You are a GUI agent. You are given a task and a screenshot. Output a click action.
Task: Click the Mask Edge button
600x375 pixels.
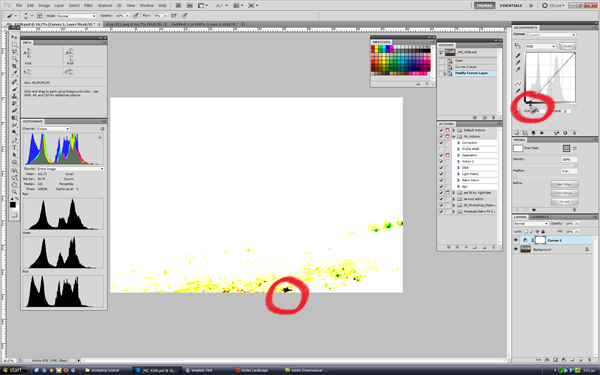tap(564, 184)
